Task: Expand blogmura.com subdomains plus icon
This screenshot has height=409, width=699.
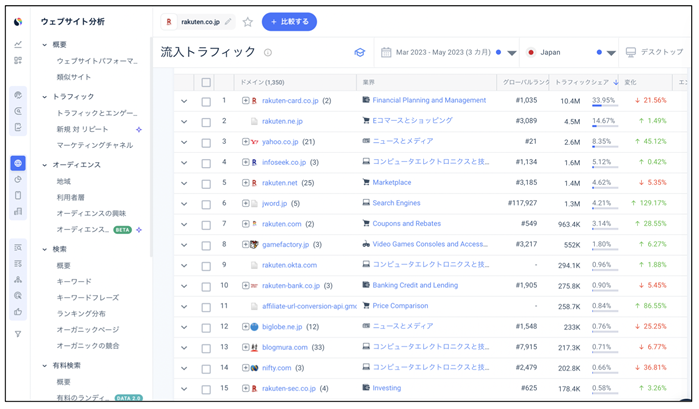Action: click(245, 347)
